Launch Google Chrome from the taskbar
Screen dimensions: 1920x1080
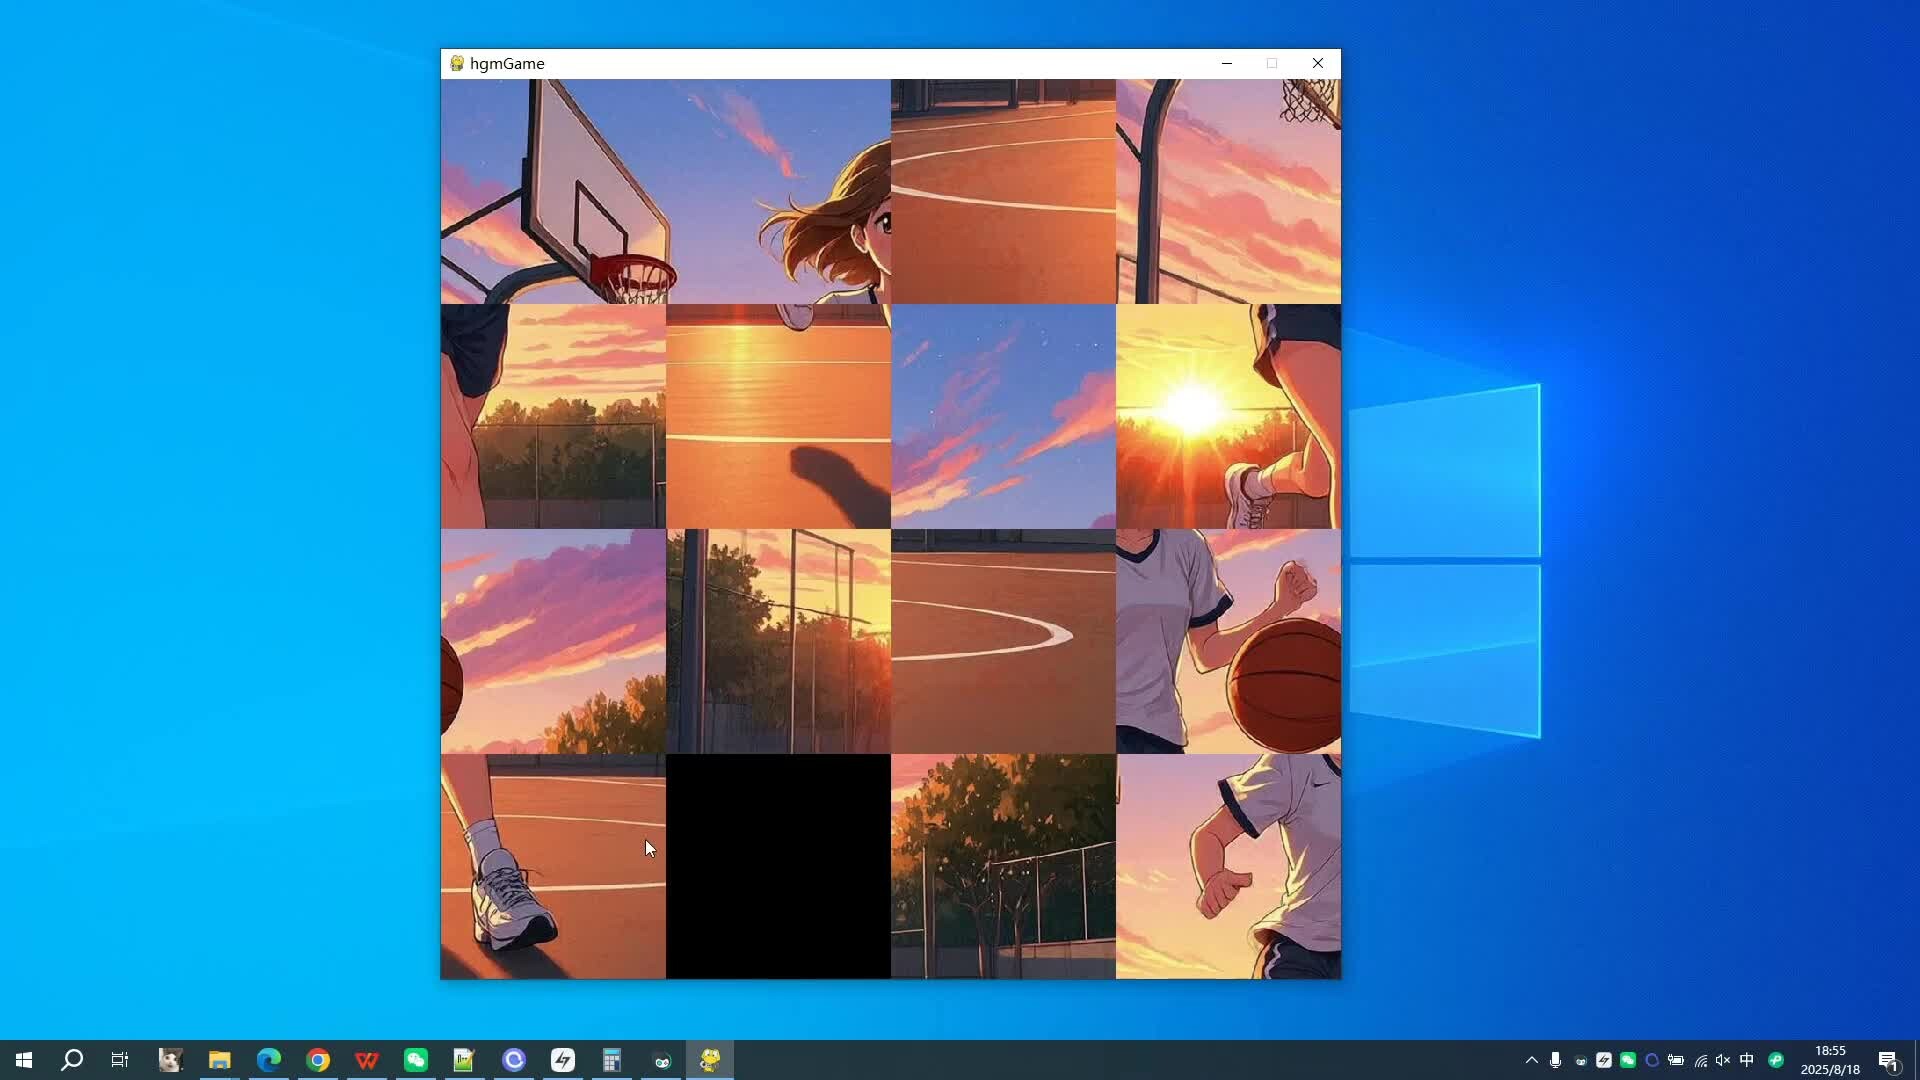click(x=318, y=1060)
